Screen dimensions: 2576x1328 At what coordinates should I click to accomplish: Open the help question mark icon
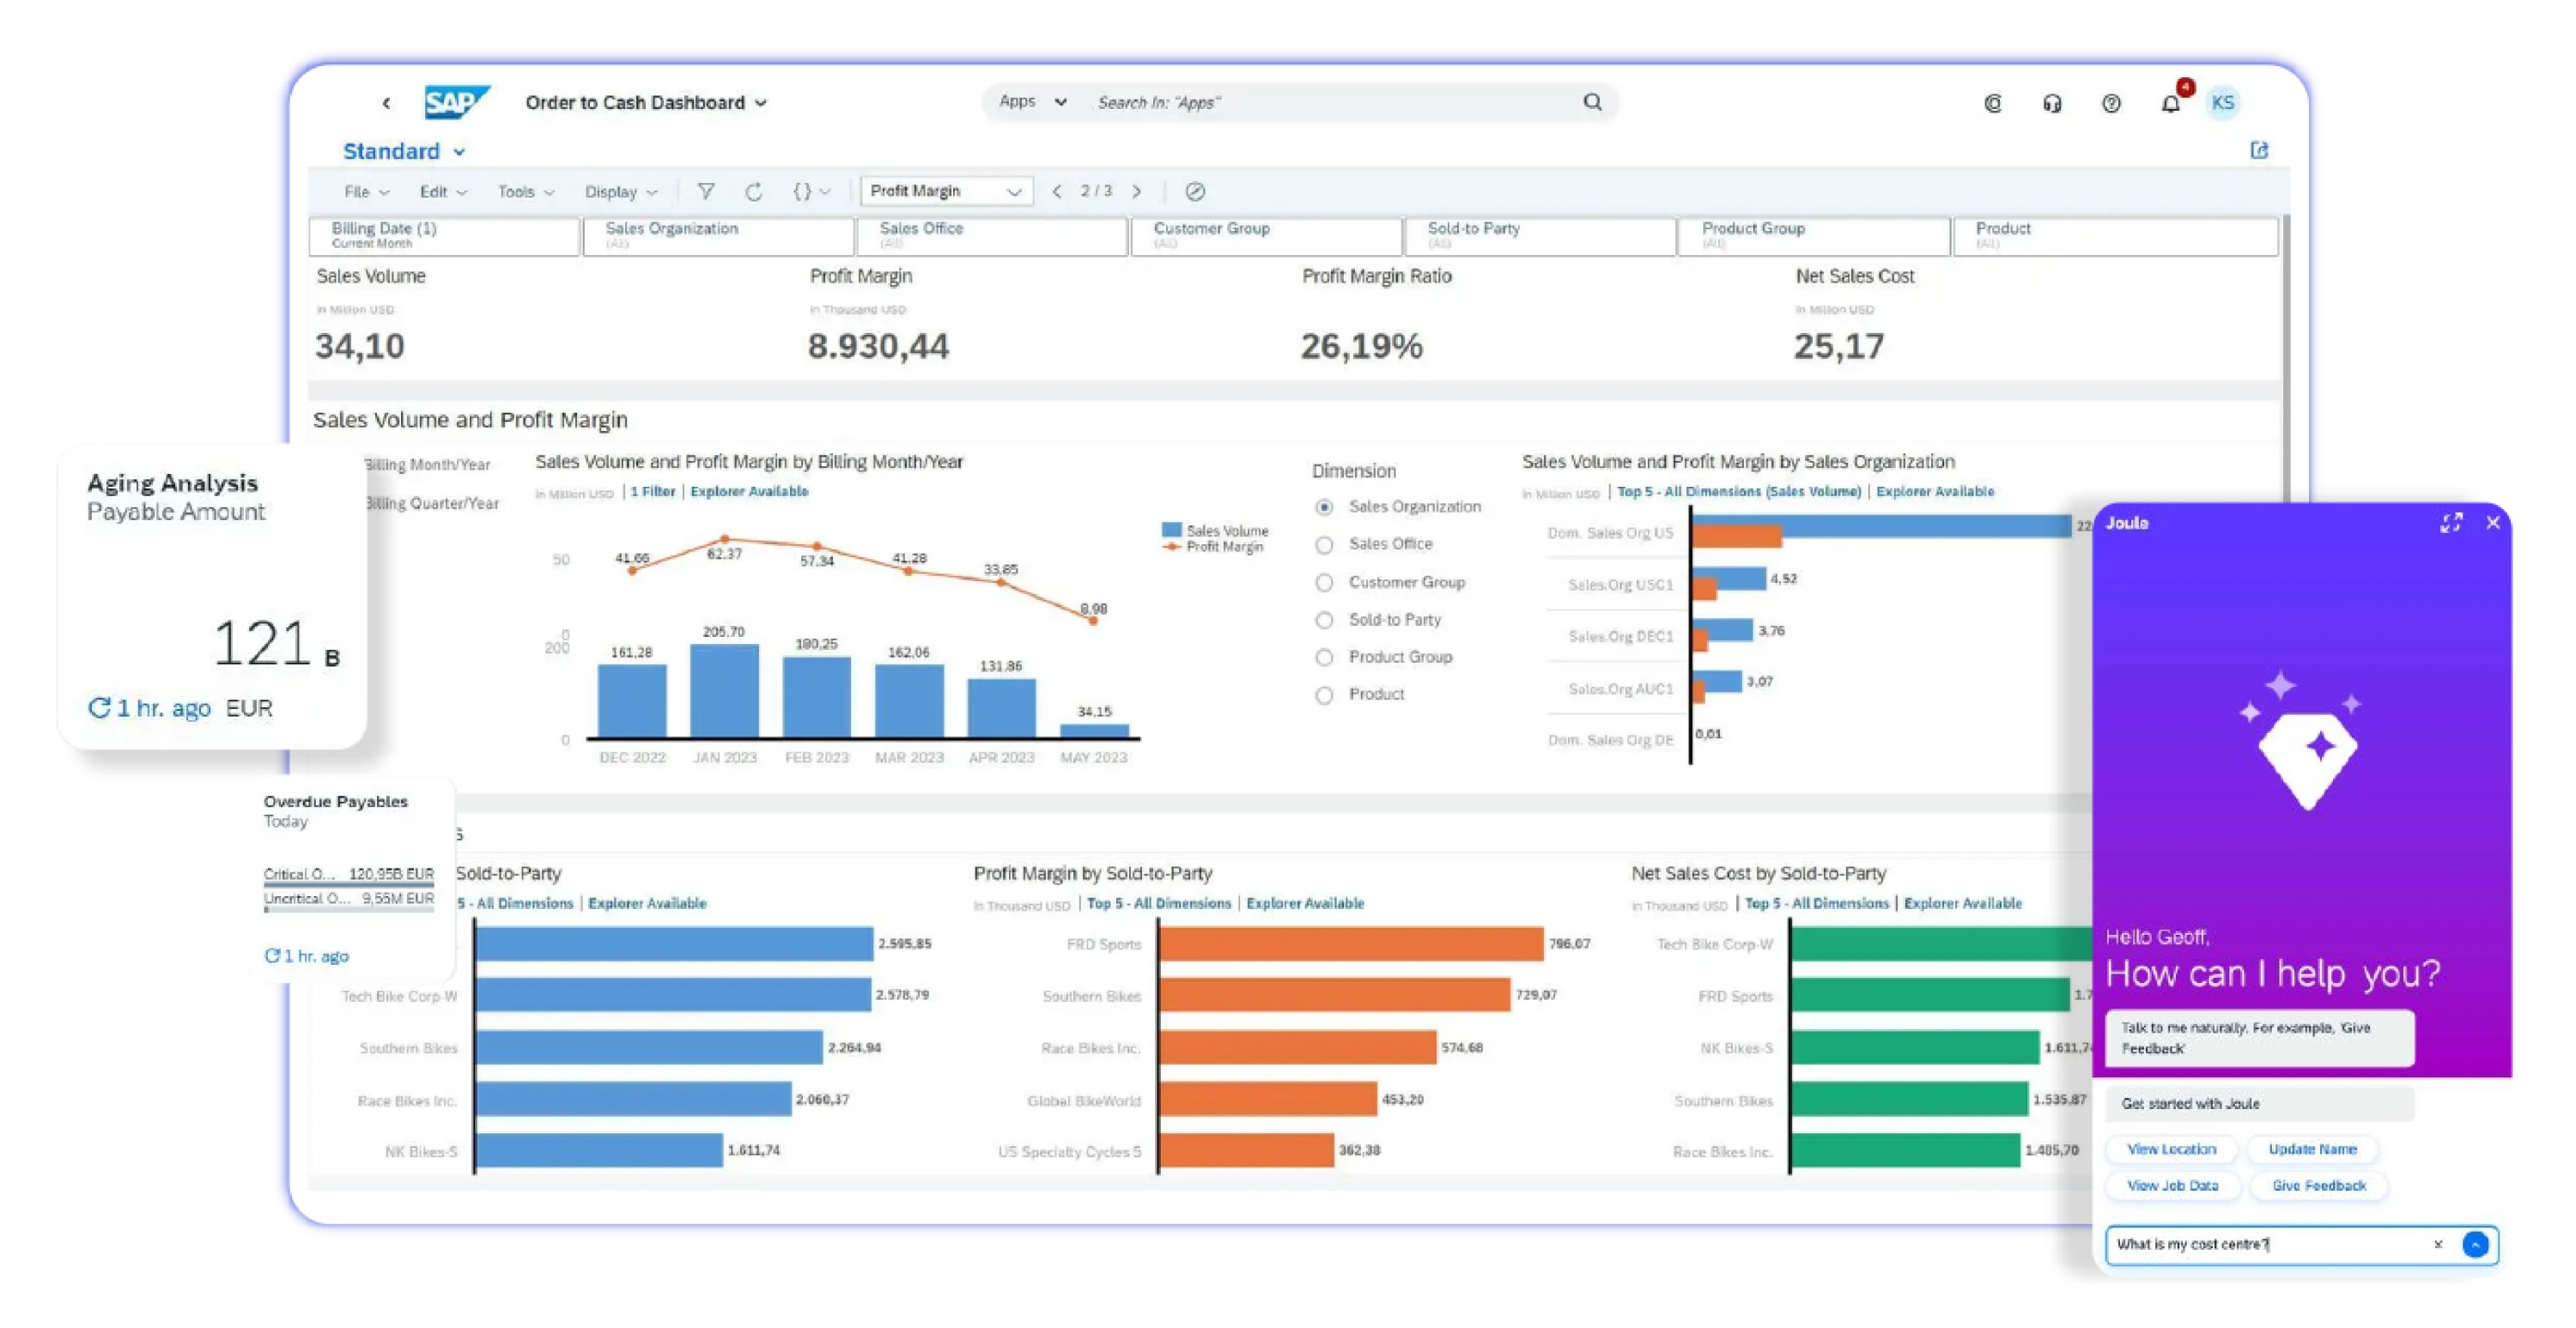tap(2112, 102)
